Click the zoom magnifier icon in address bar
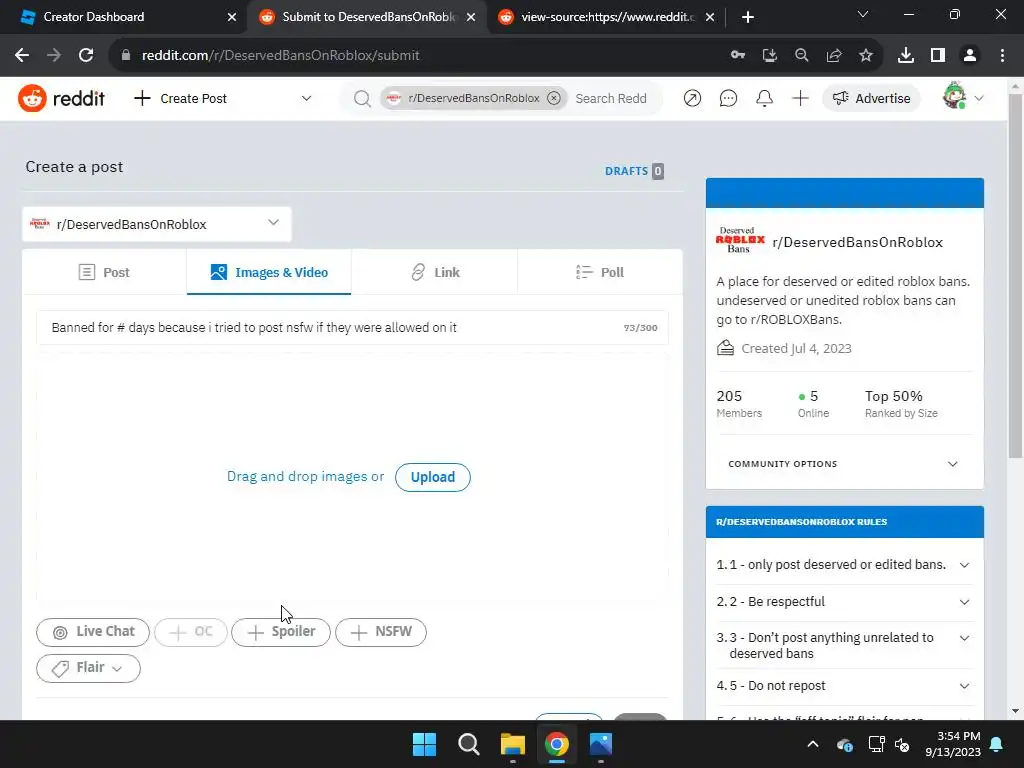 coord(802,56)
